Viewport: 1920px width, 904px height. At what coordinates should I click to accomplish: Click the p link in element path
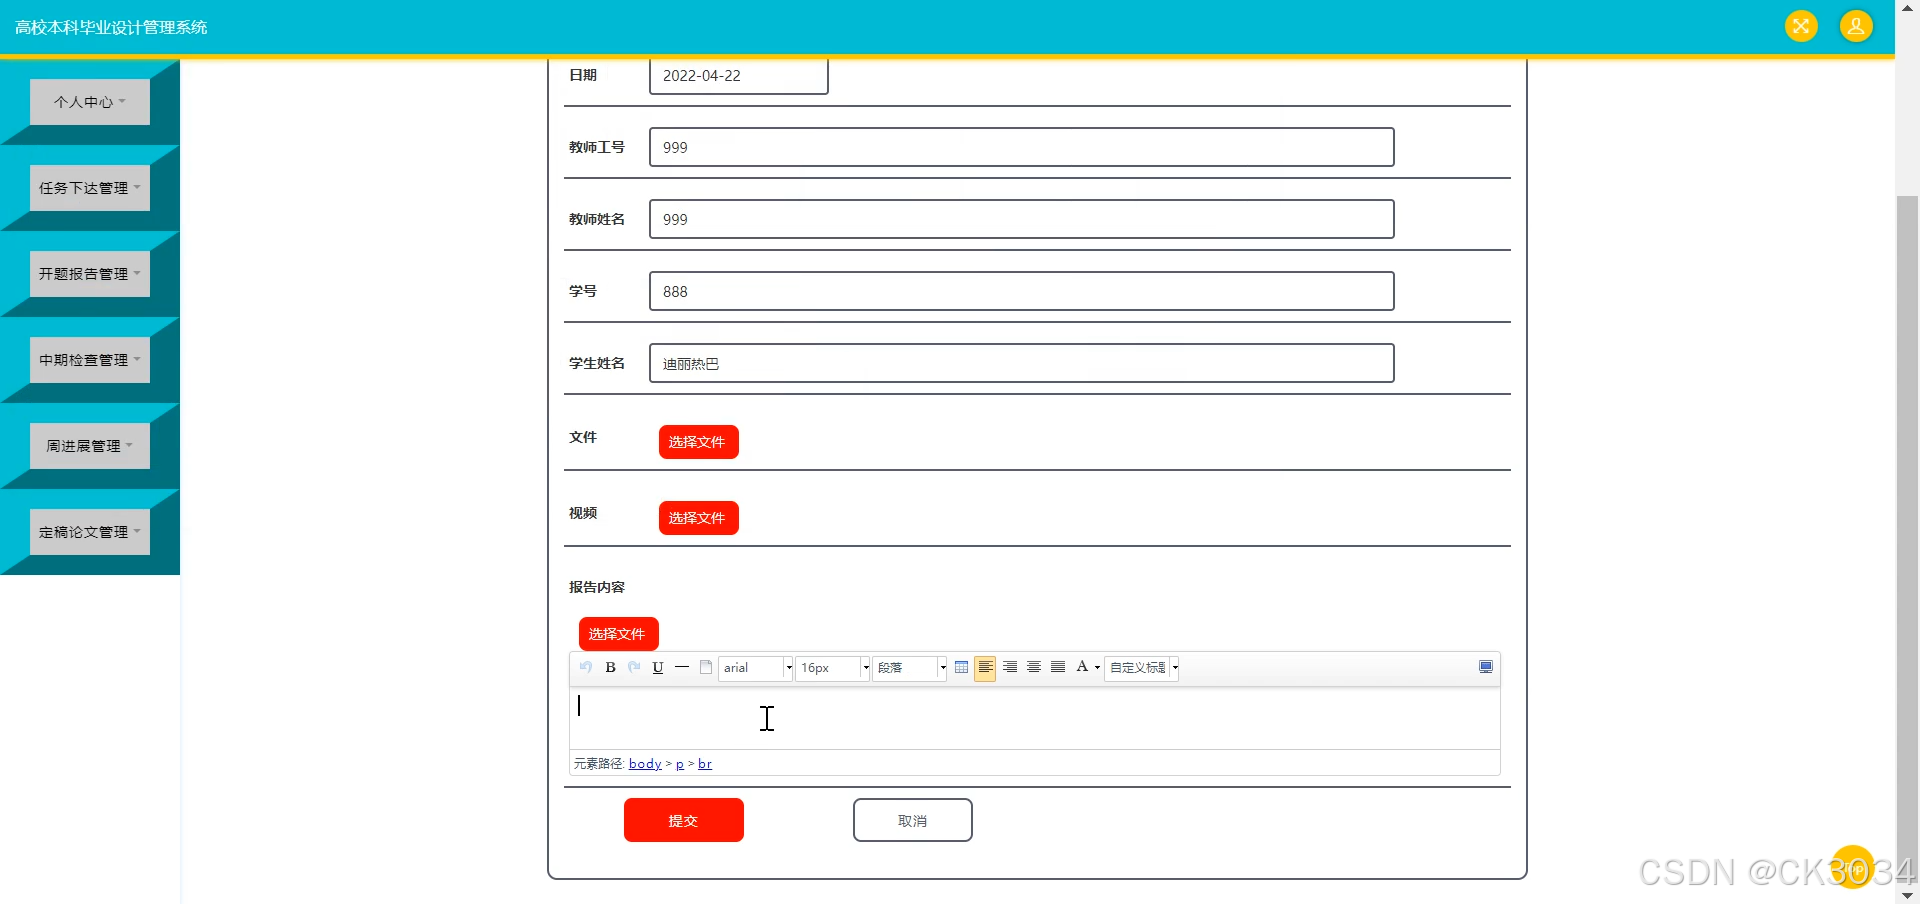click(680, 764)
